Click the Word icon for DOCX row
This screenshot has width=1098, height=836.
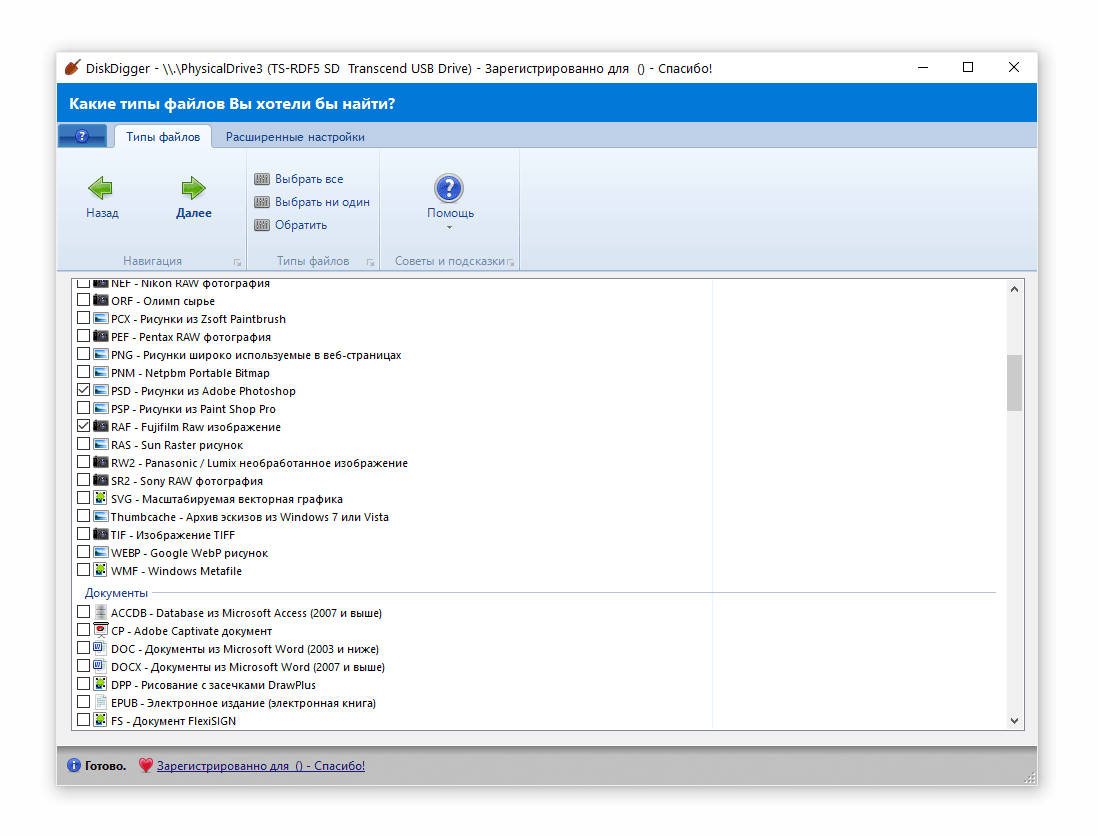(x=101, y=667)
